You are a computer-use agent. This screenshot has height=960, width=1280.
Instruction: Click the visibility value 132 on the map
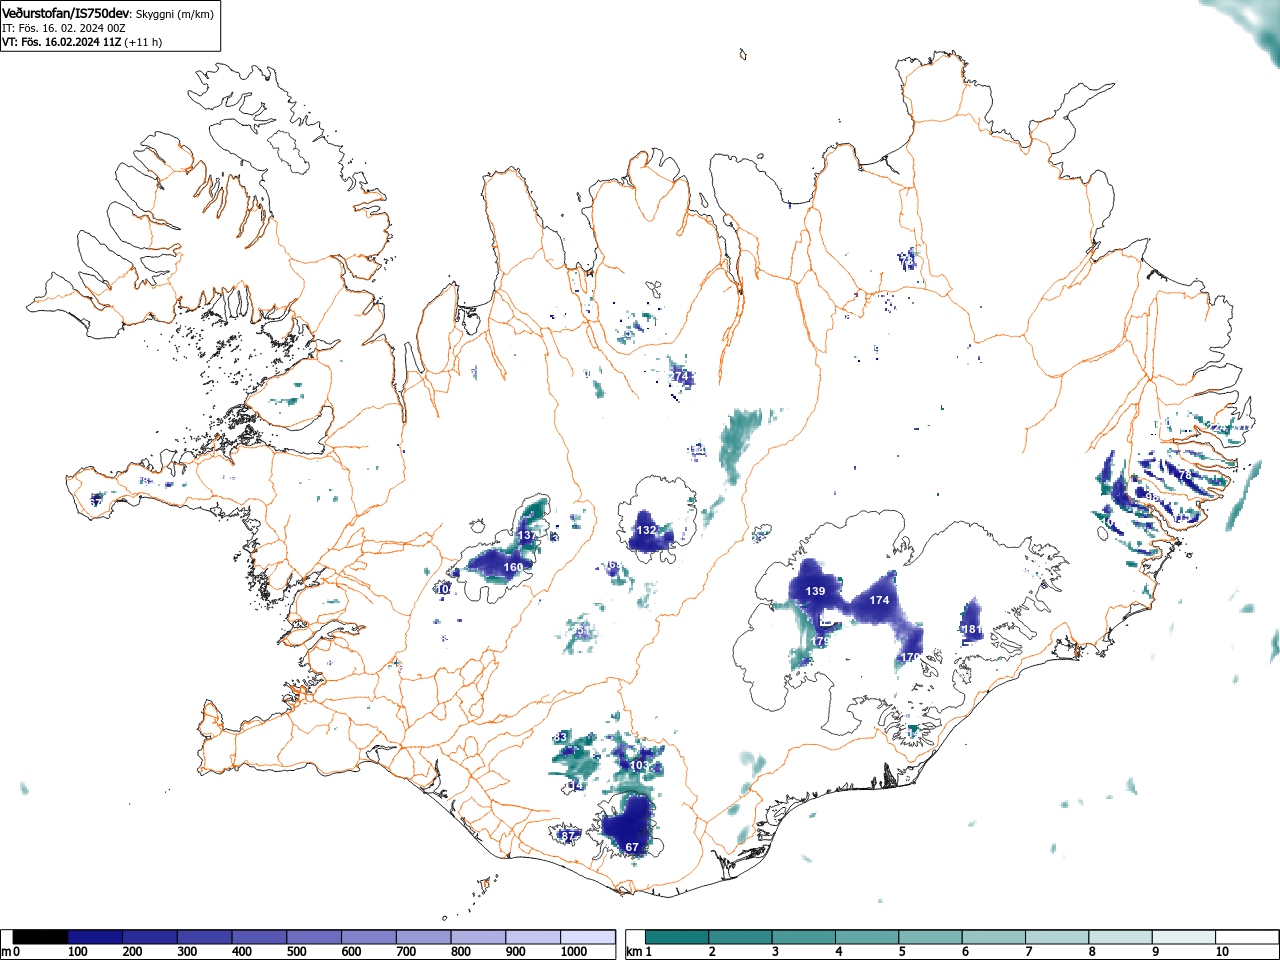(647, 530)
